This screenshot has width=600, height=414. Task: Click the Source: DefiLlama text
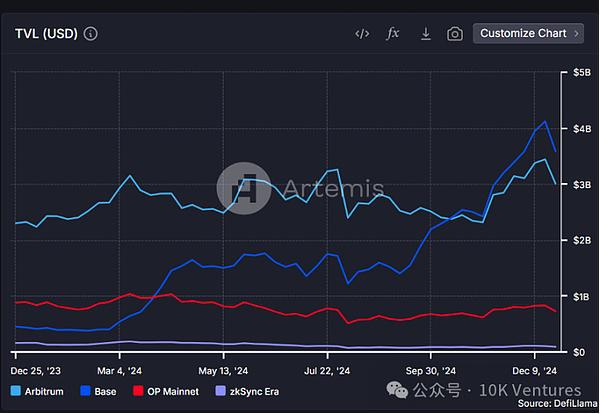(x=557, y=403)
